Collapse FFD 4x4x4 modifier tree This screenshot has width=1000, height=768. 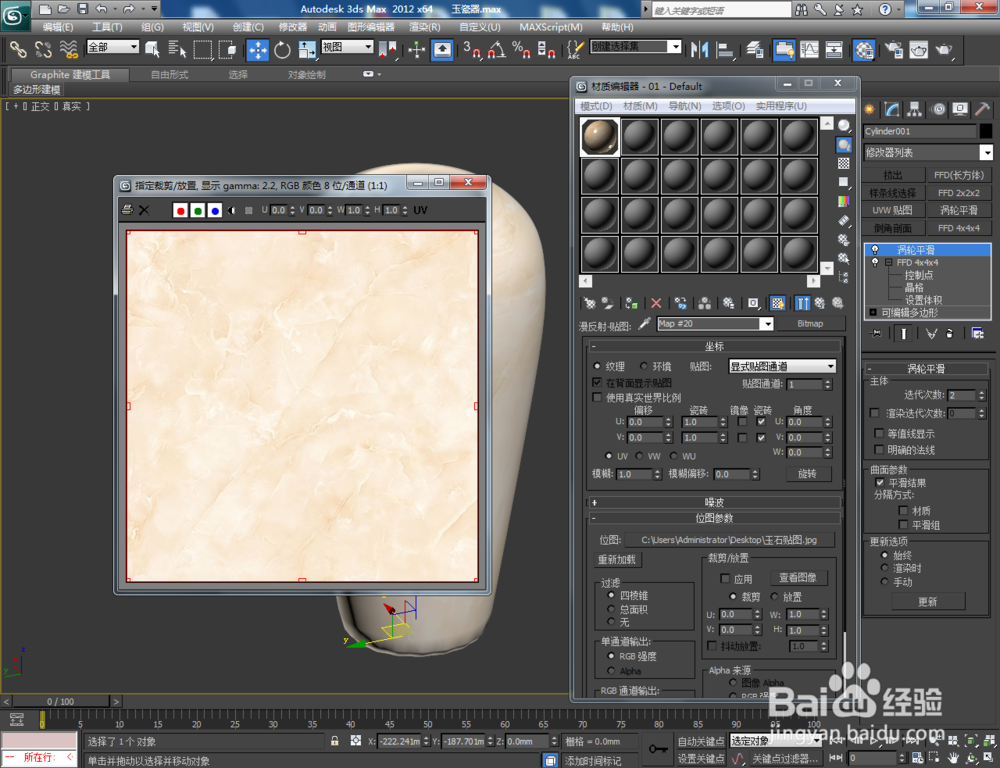(888, 262)
